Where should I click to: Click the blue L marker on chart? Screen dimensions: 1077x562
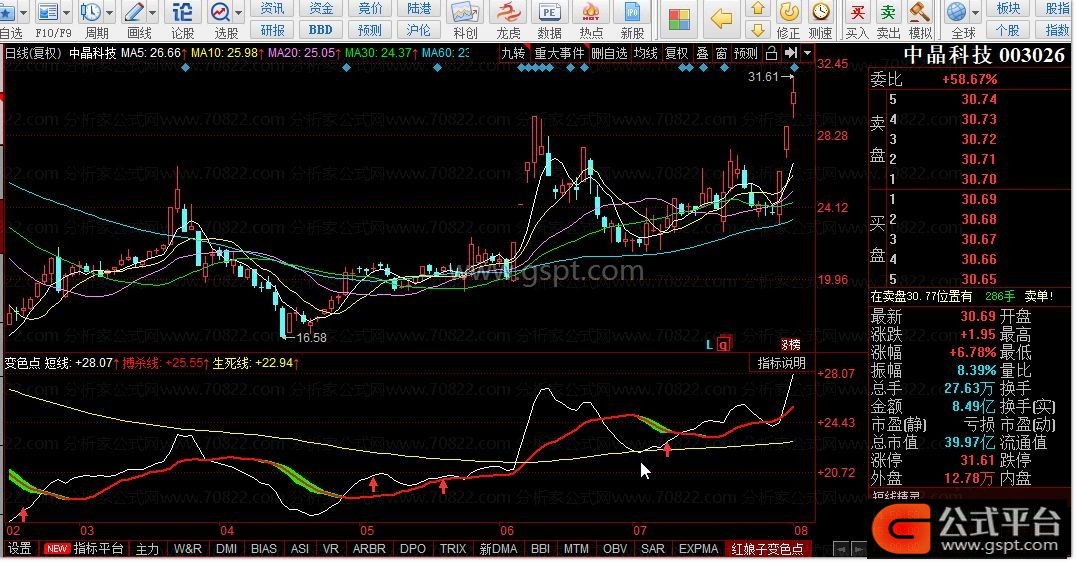(x=709, y=344)
